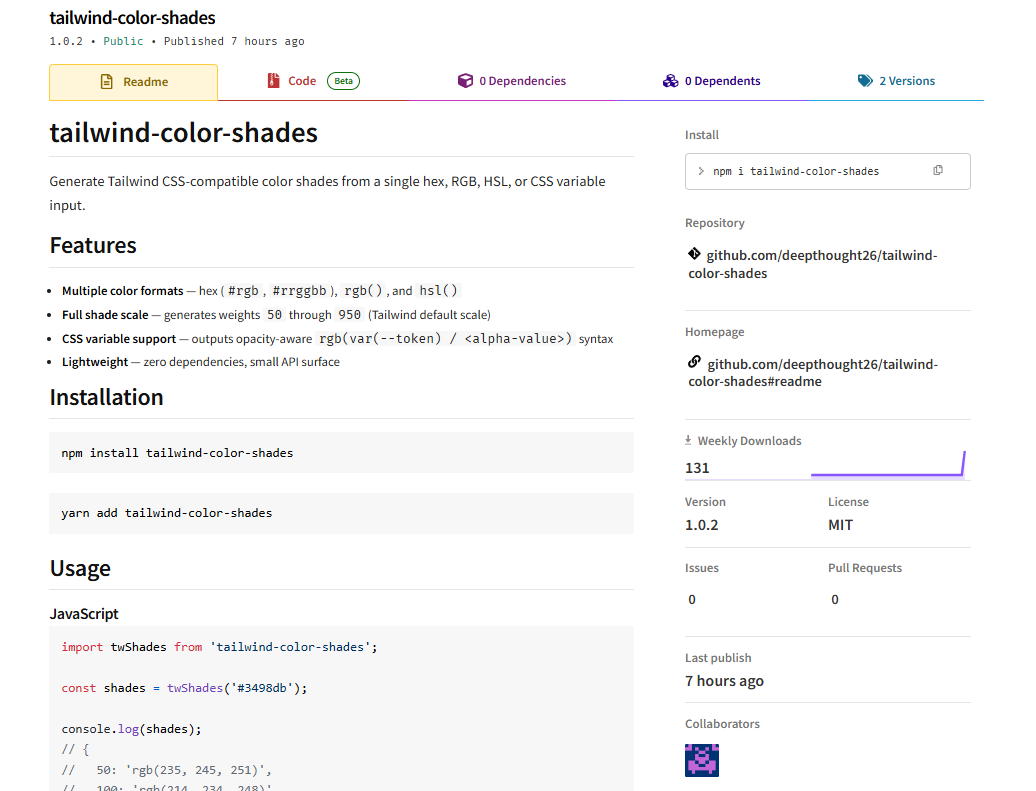1036x791 pixels.
Task: Click the console.log(shades) code line
Action: pos(131,729)
